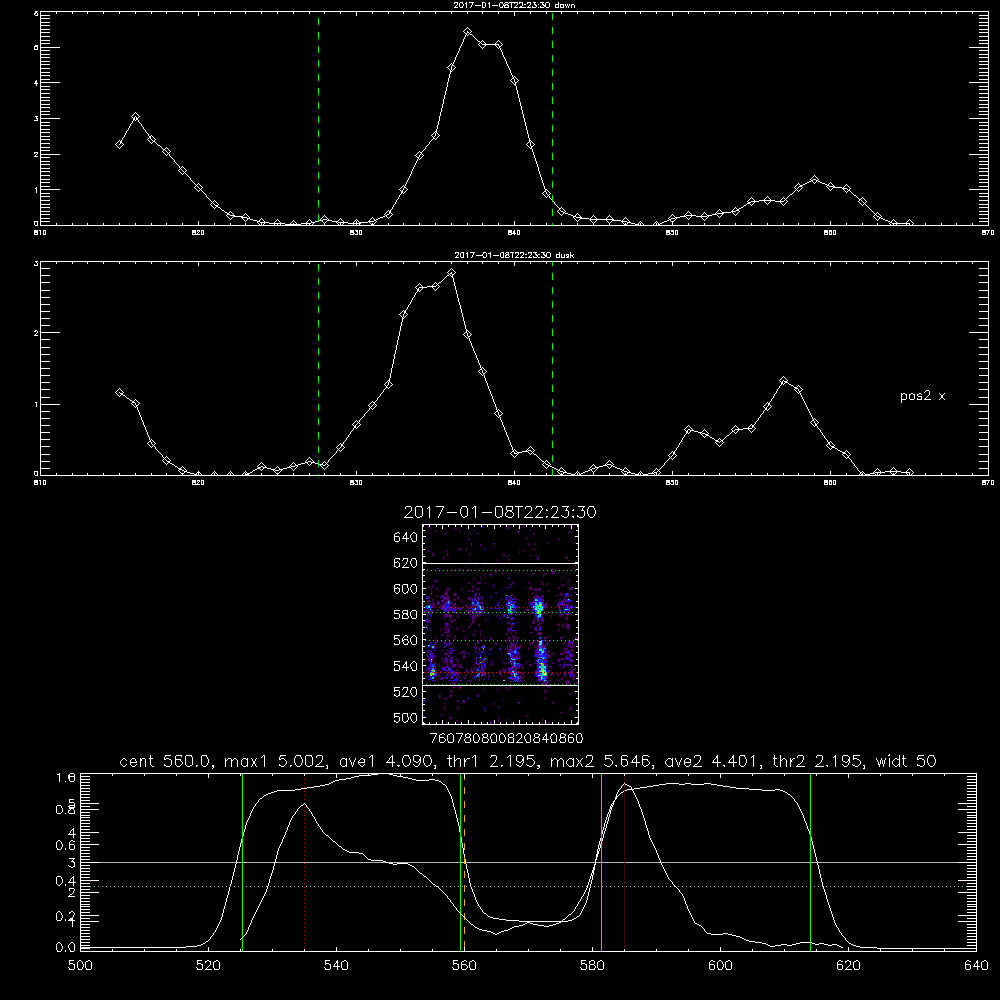Click the 870 label on dusk plot x-axis
This screenshot has height=1000, width=1000.
(x=988, y=483)
